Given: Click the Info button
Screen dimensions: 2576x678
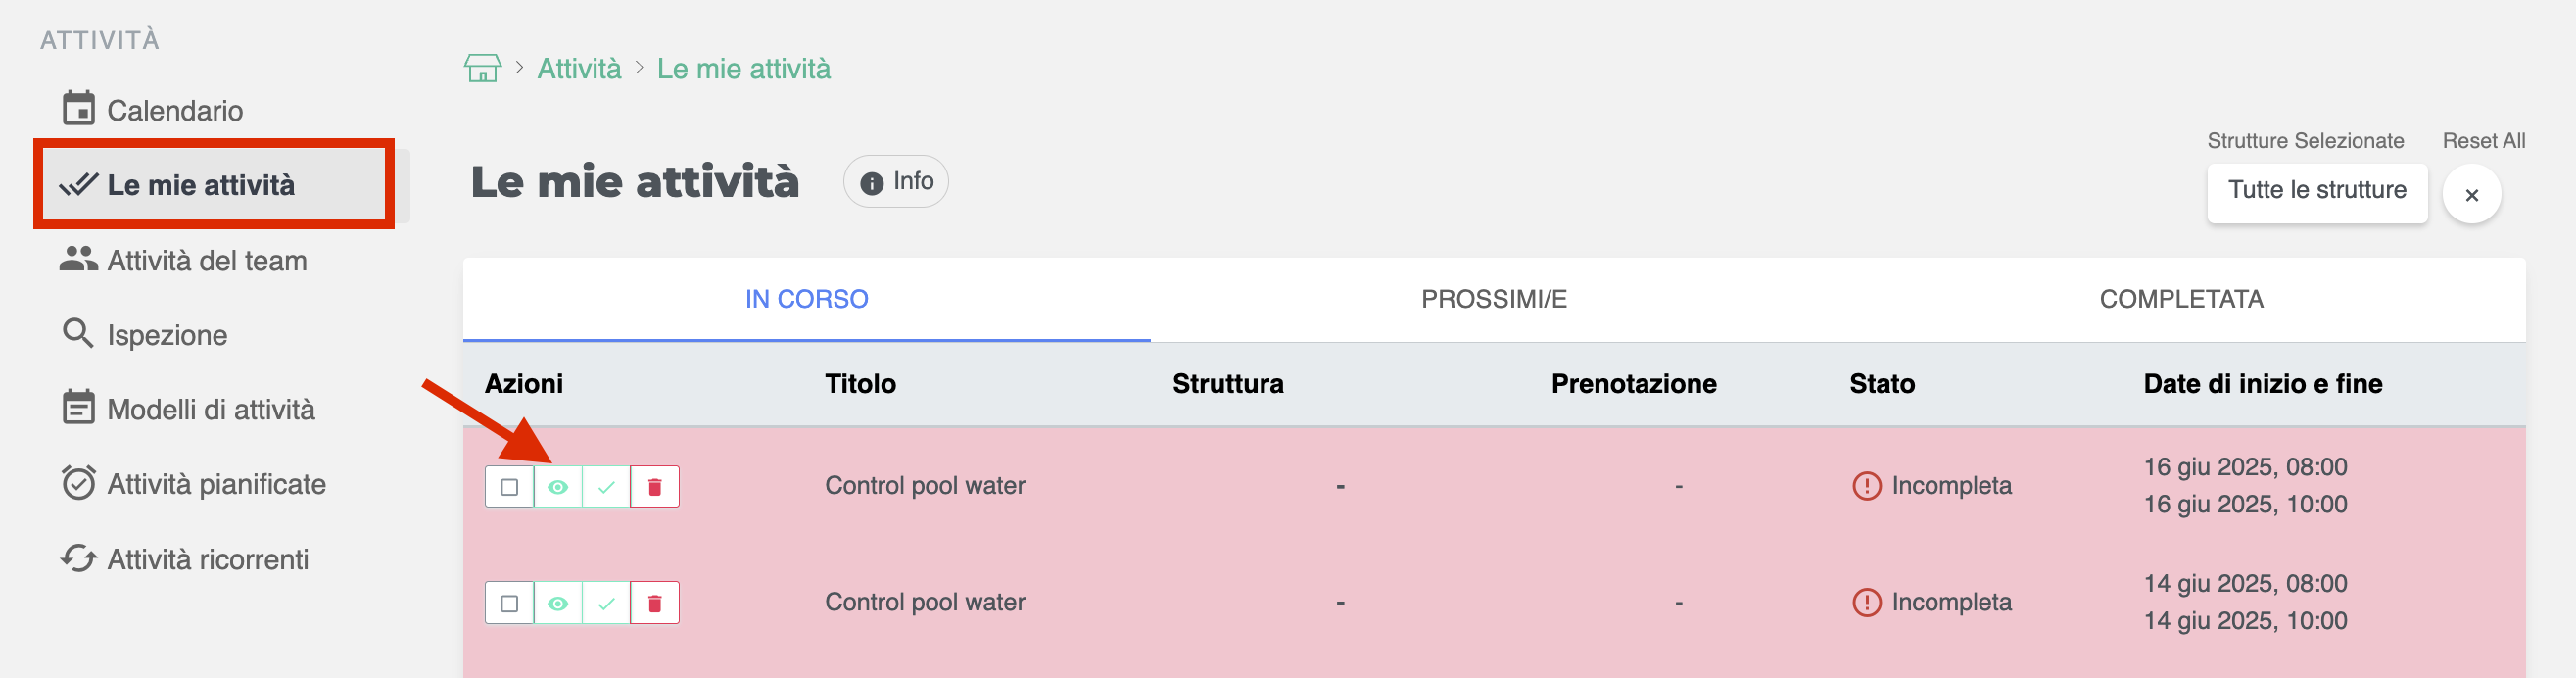Looking at the screenshot, I should tap(896, 182).
